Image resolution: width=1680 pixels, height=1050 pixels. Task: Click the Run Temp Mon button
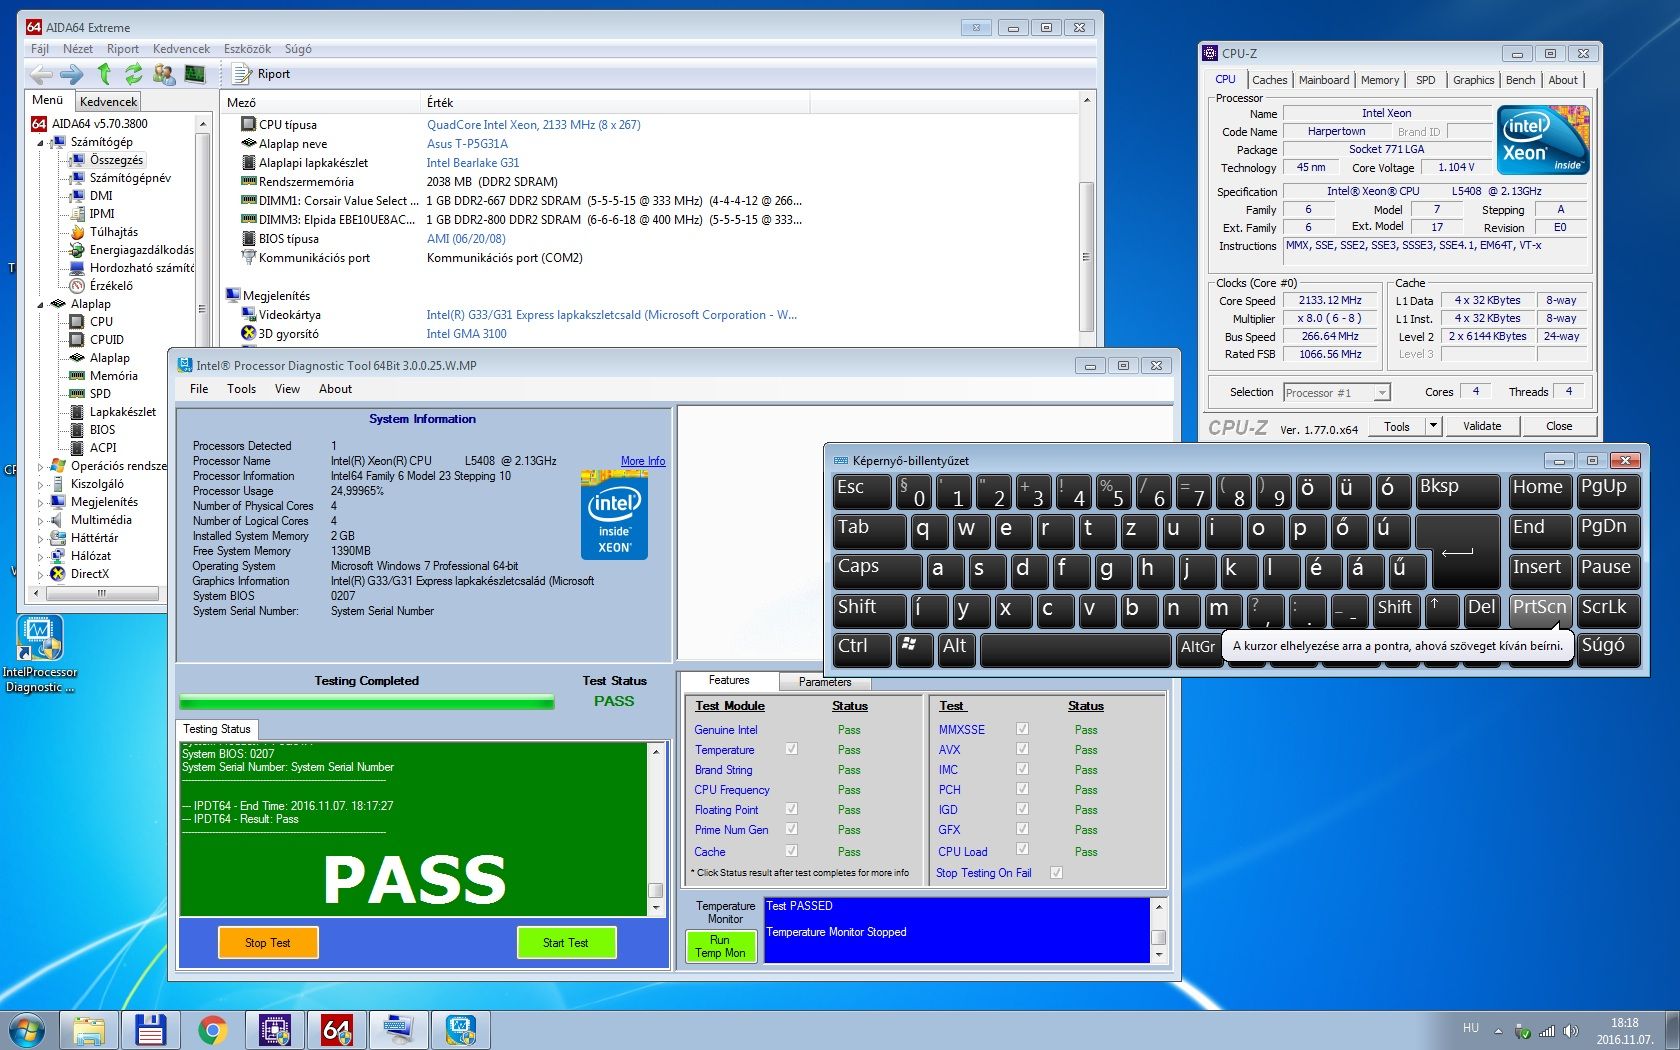click(x=720, y=946)
